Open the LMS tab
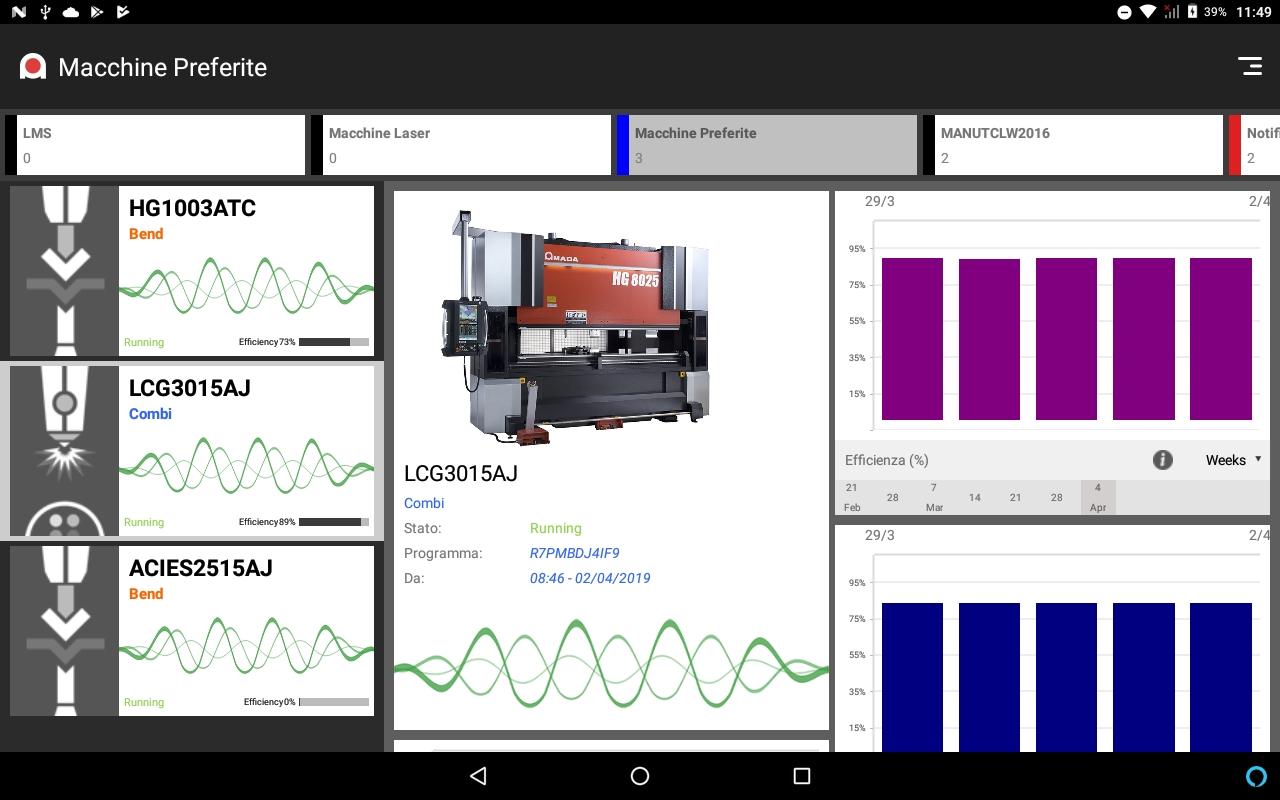The image size is (1280, 800). coord(155,145)
